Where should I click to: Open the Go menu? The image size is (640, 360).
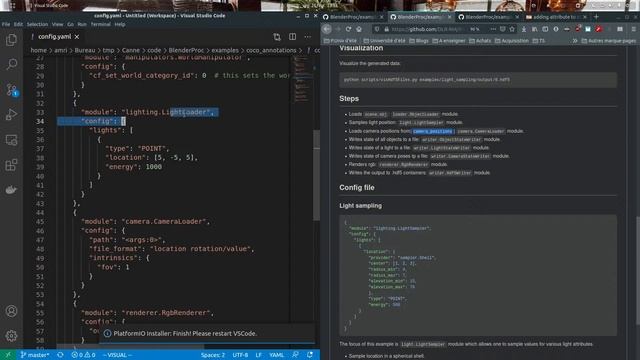(71, 24)
